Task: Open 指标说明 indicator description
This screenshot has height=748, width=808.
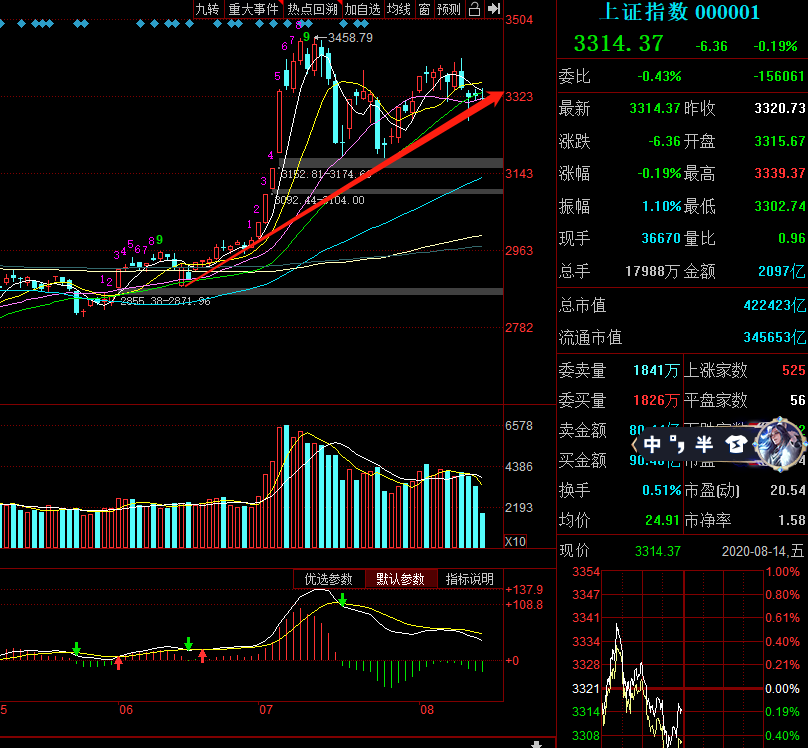Action: click(x=469, y=579)
